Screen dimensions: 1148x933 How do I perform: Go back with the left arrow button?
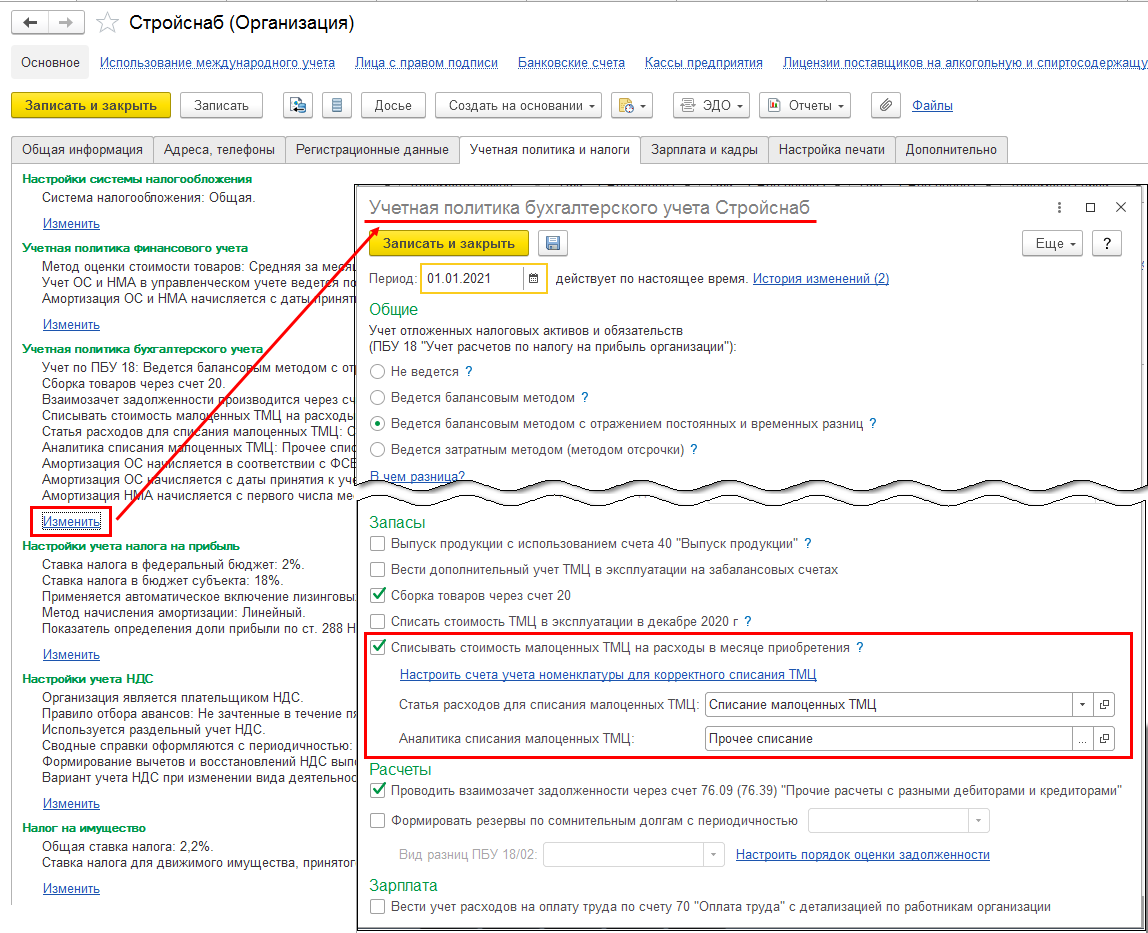point(30,23)
